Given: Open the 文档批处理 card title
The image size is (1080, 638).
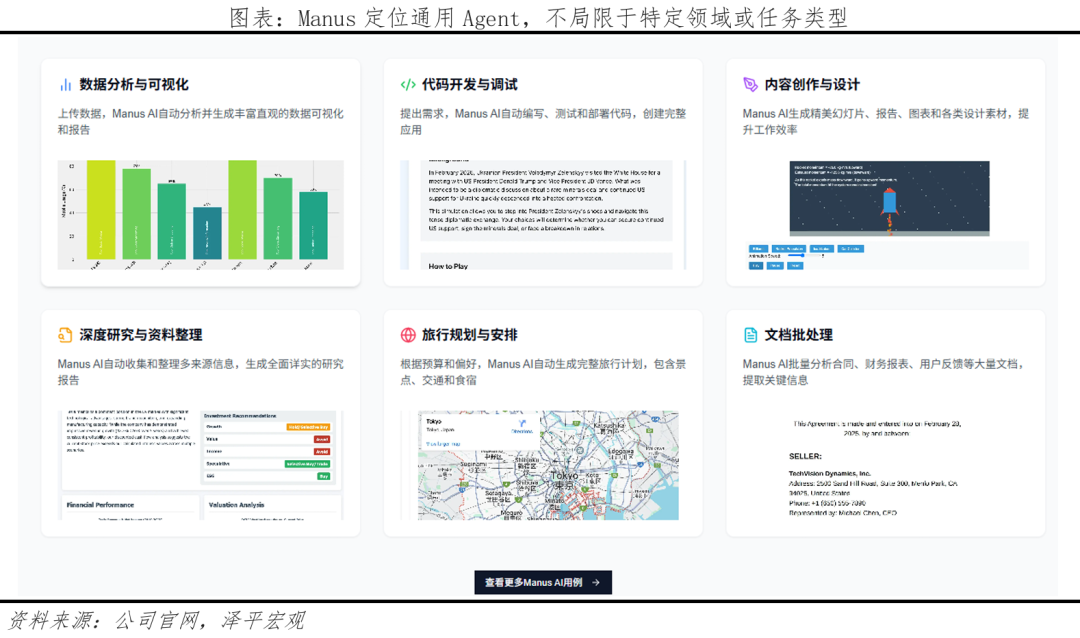Looking at the screenshot, I should pos(798,335).
